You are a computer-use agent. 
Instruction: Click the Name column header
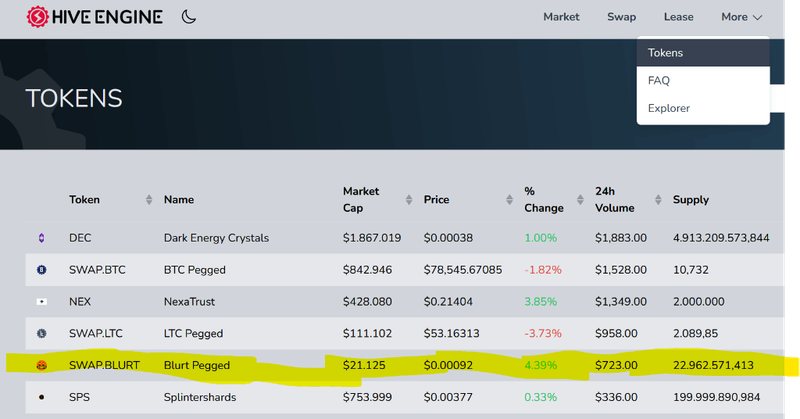179,200
